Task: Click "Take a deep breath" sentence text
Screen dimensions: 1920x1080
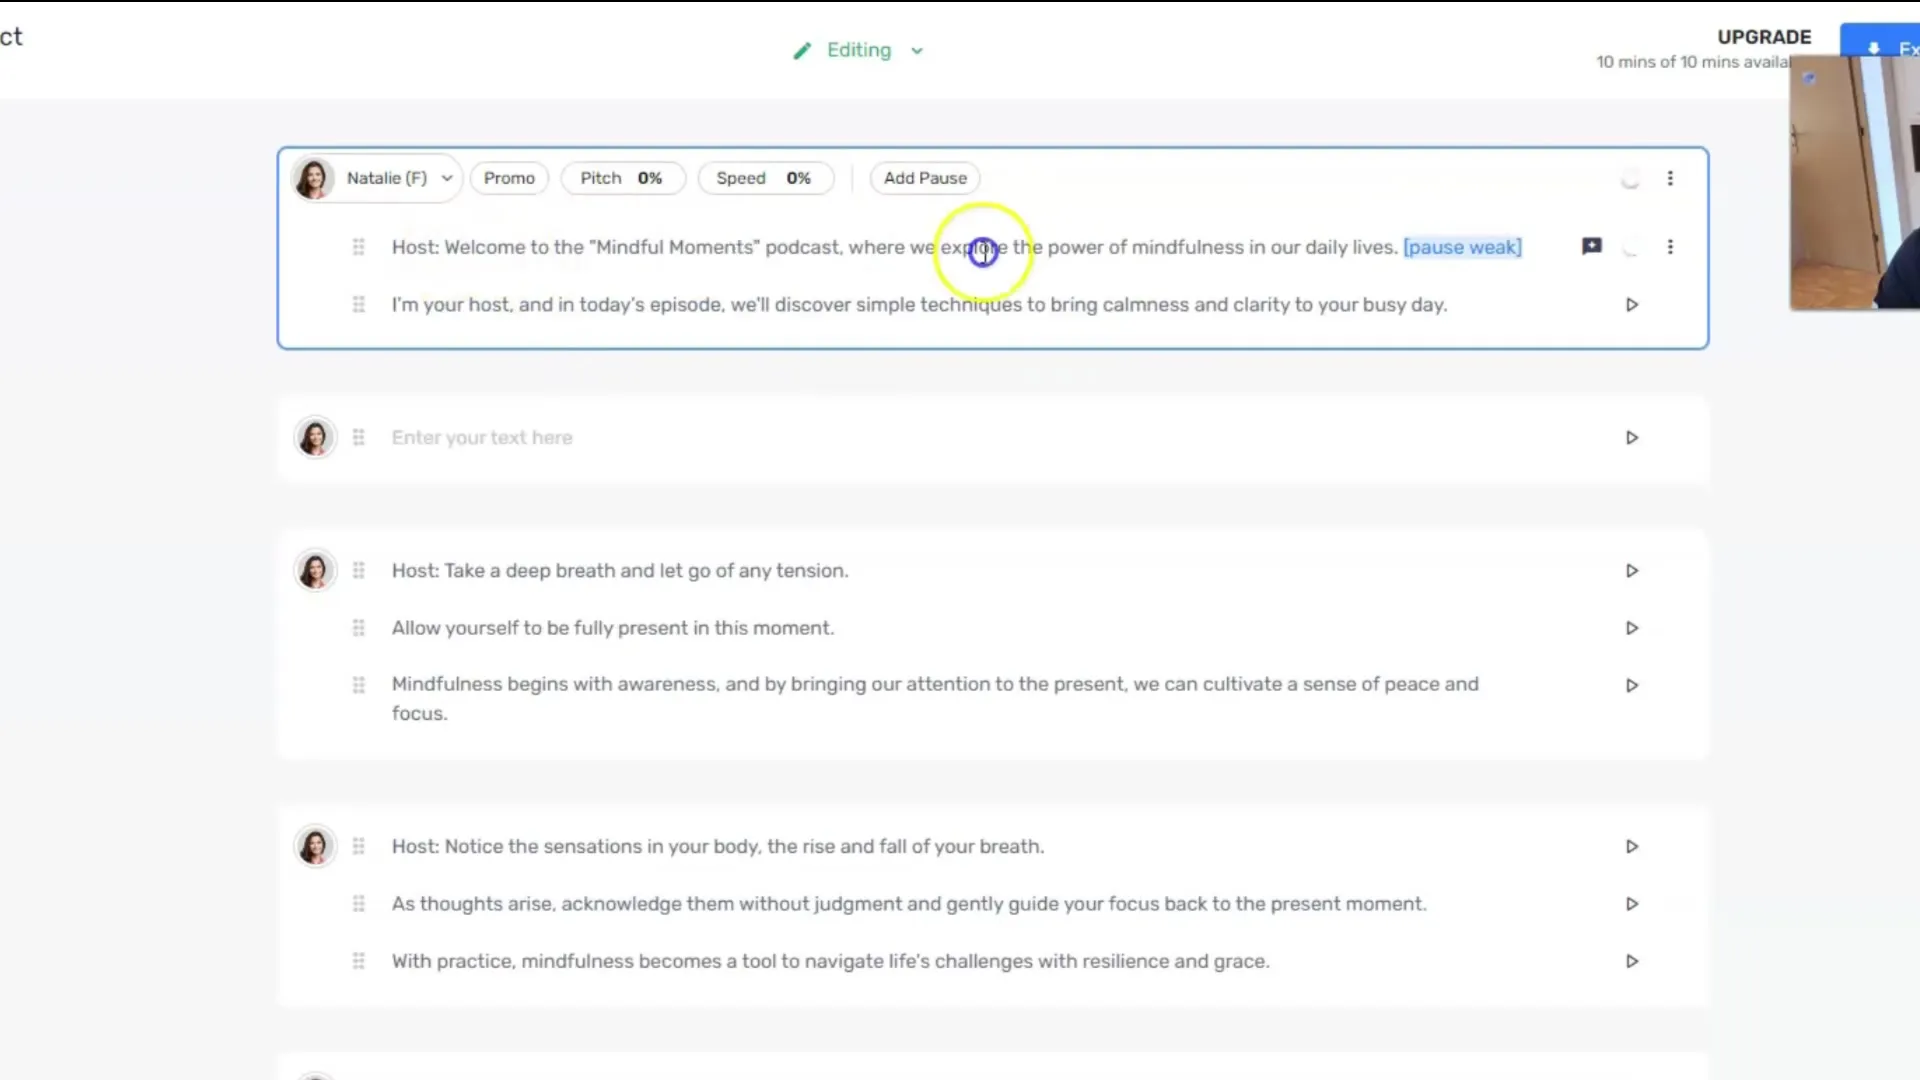Action: [x=620, y=571]
